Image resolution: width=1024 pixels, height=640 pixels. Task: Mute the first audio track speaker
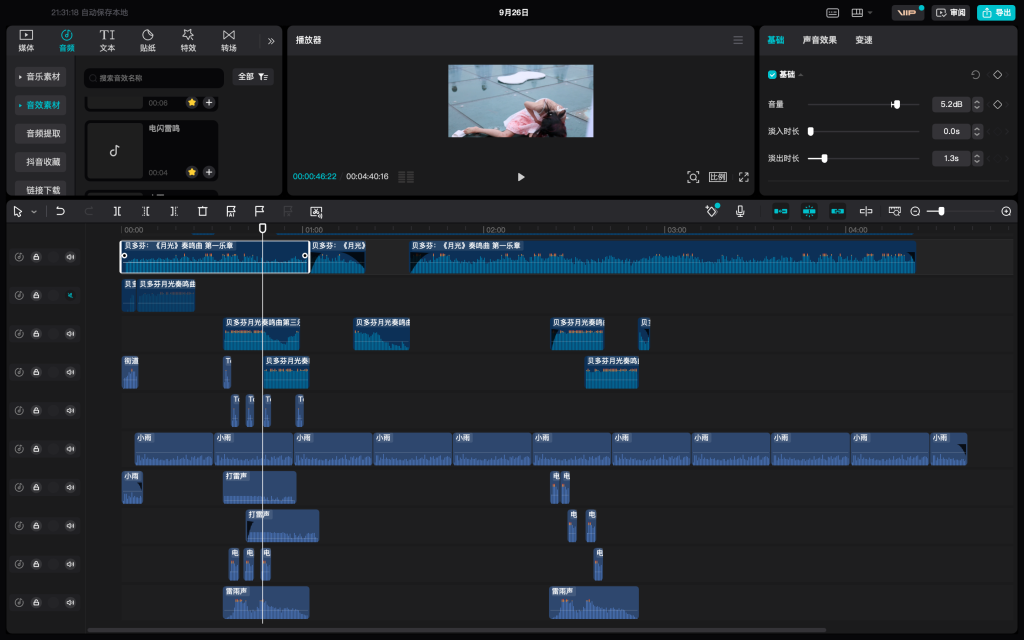(x=70, y=257)
